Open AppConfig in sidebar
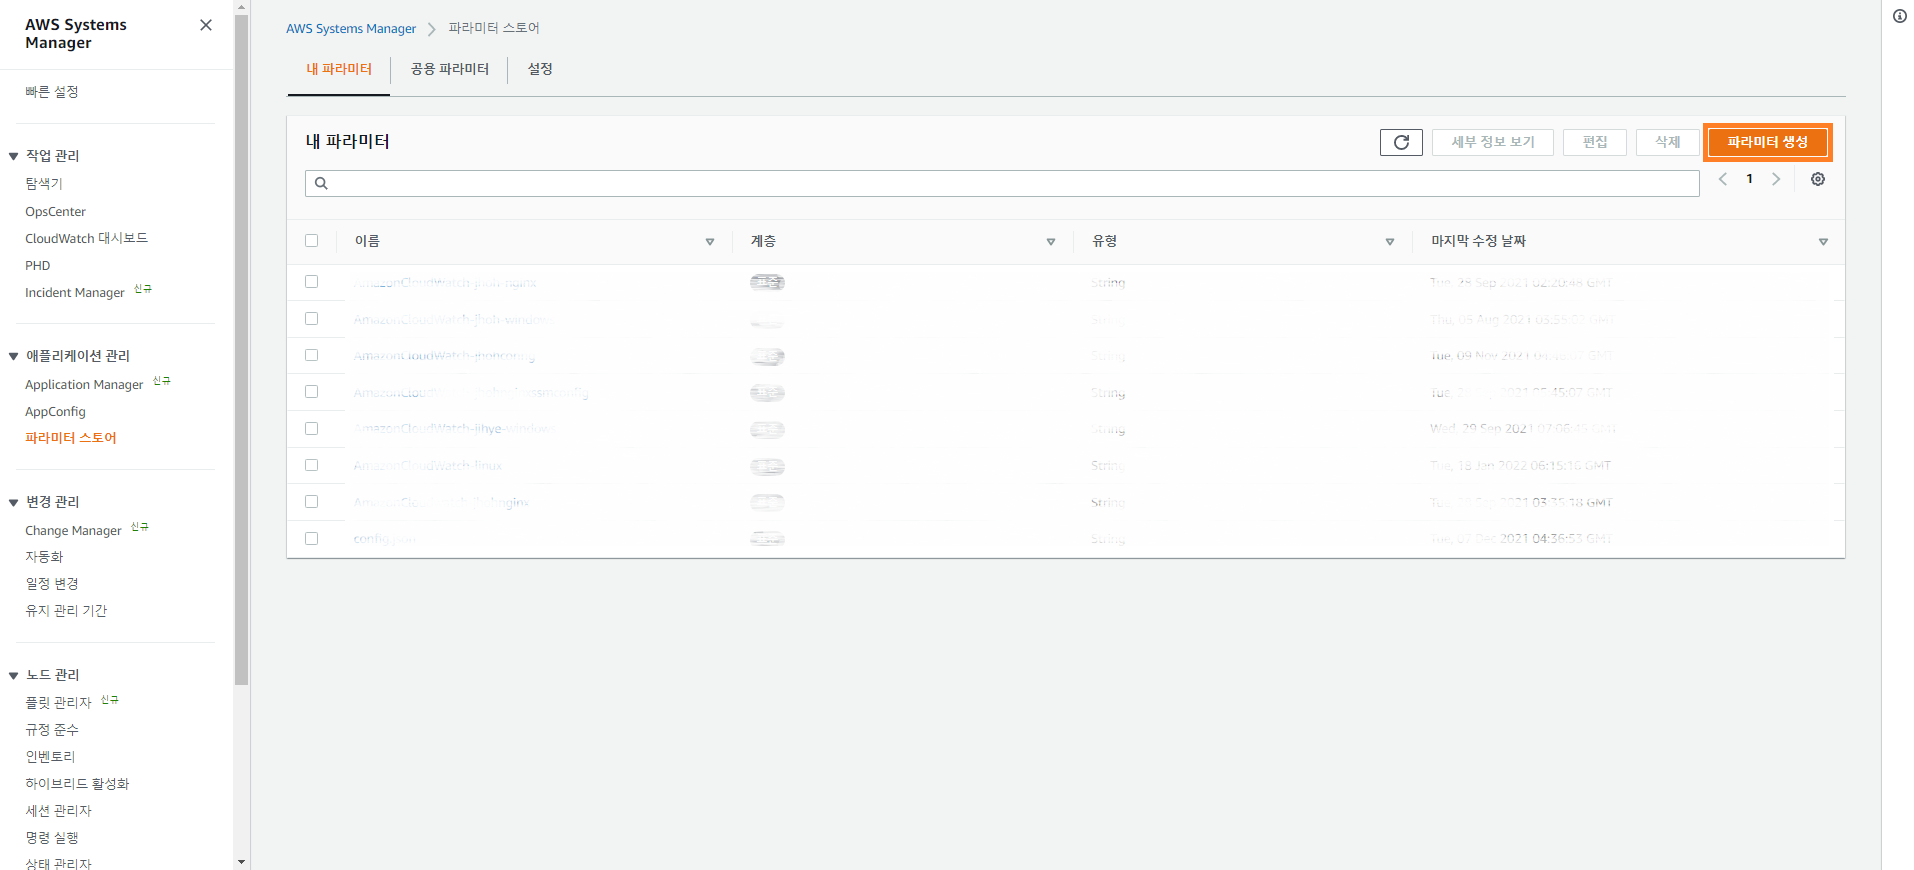This screenshot has height=870, width=1914. click(55, 411)
